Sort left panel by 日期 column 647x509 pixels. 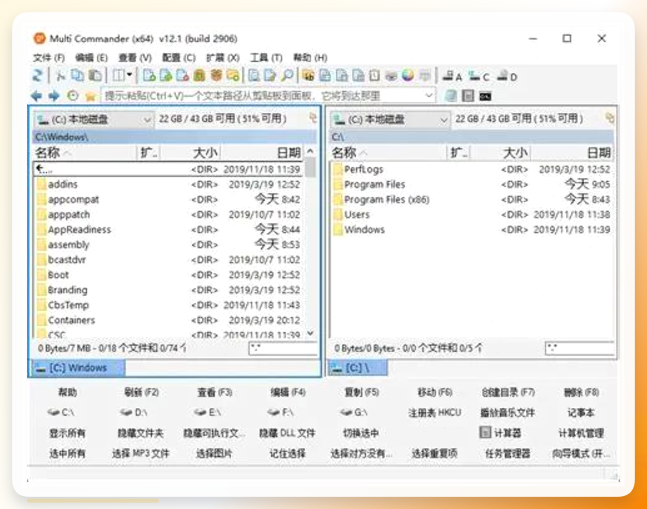(262, 153)
